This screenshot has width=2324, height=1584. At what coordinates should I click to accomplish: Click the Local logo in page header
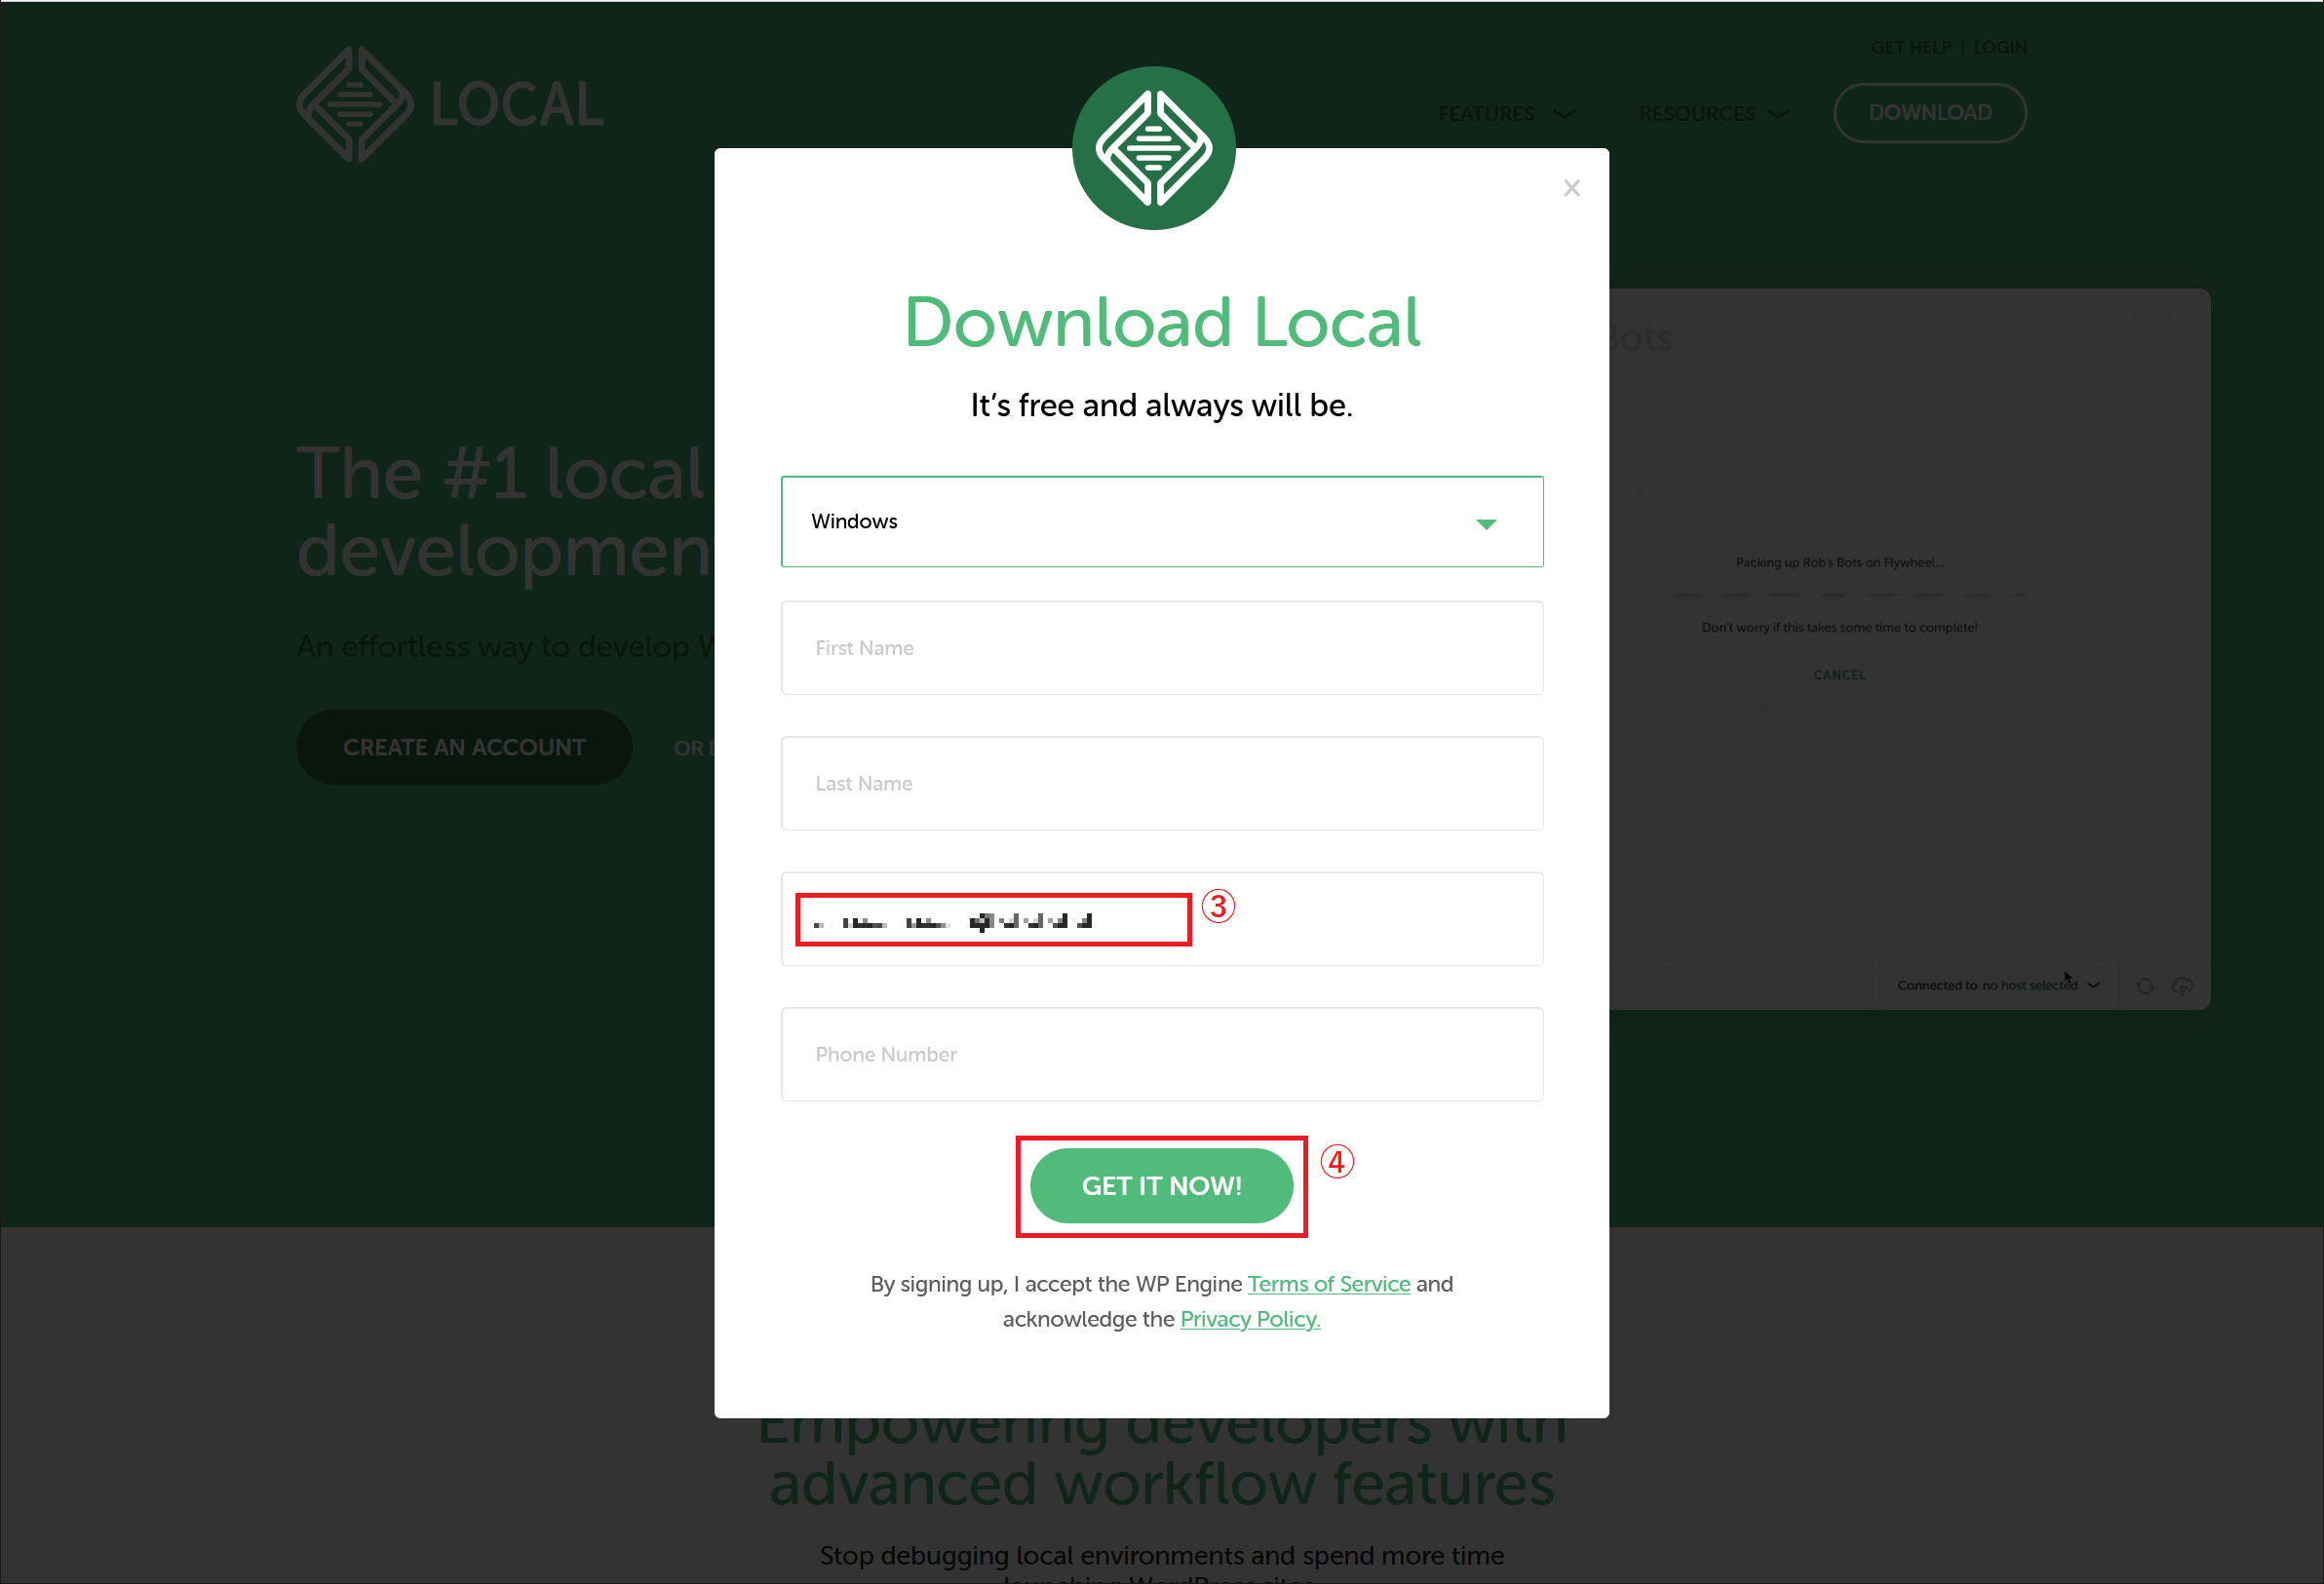coord(450,104)
